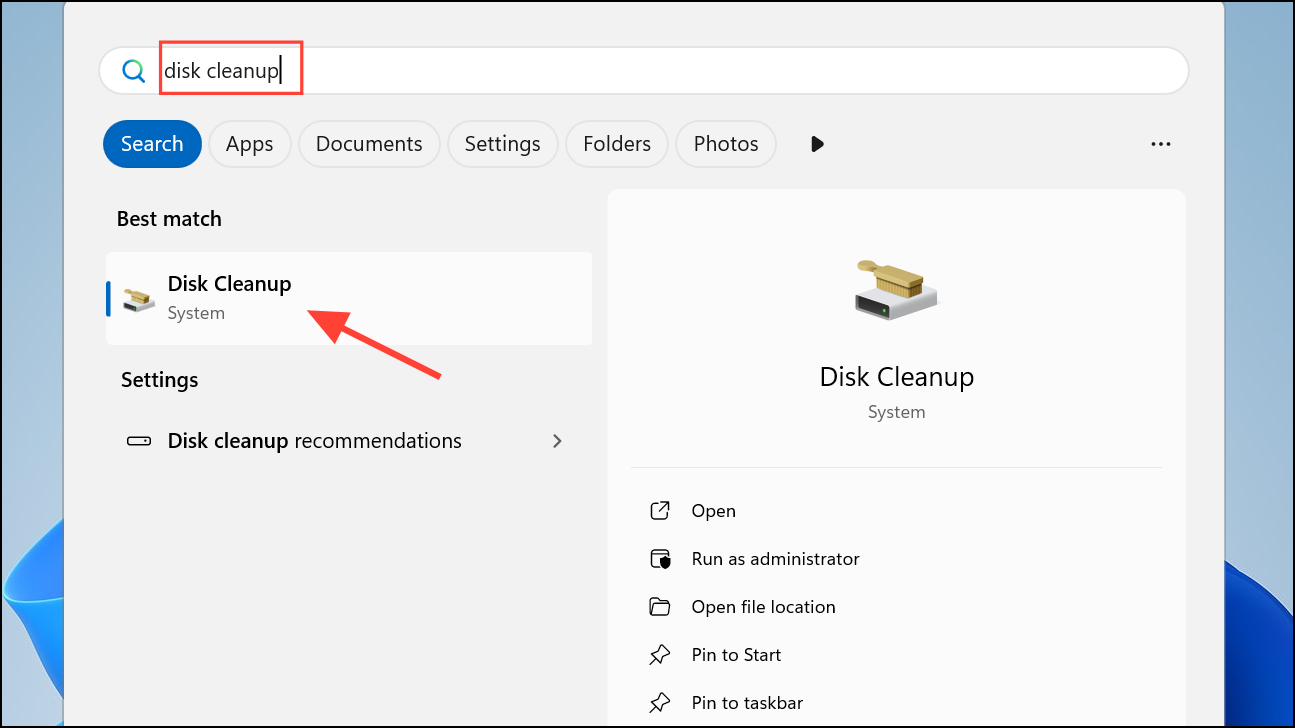Click the search magnifier icon
This screenshot has width=1295, height=728.
click(133, 70)
